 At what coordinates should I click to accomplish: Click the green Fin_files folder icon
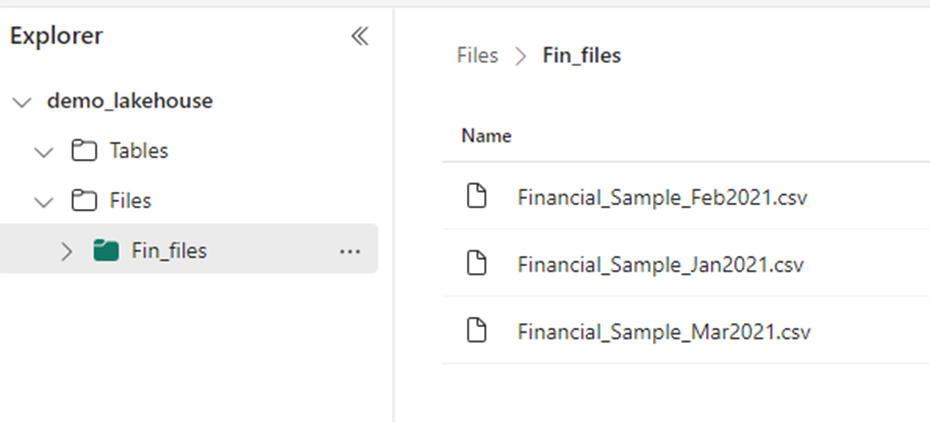coord(106,250)
